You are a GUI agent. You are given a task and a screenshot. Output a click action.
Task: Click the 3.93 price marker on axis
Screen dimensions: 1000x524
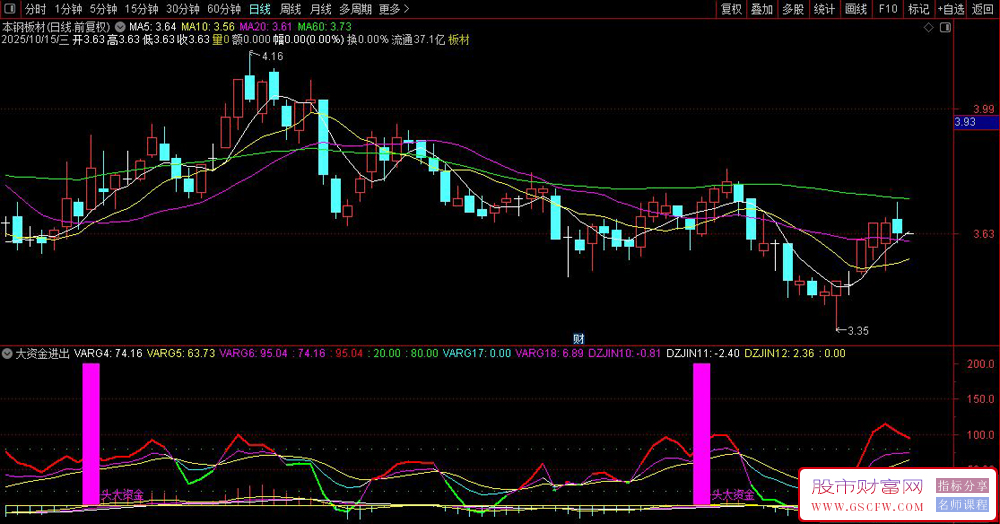966,122
